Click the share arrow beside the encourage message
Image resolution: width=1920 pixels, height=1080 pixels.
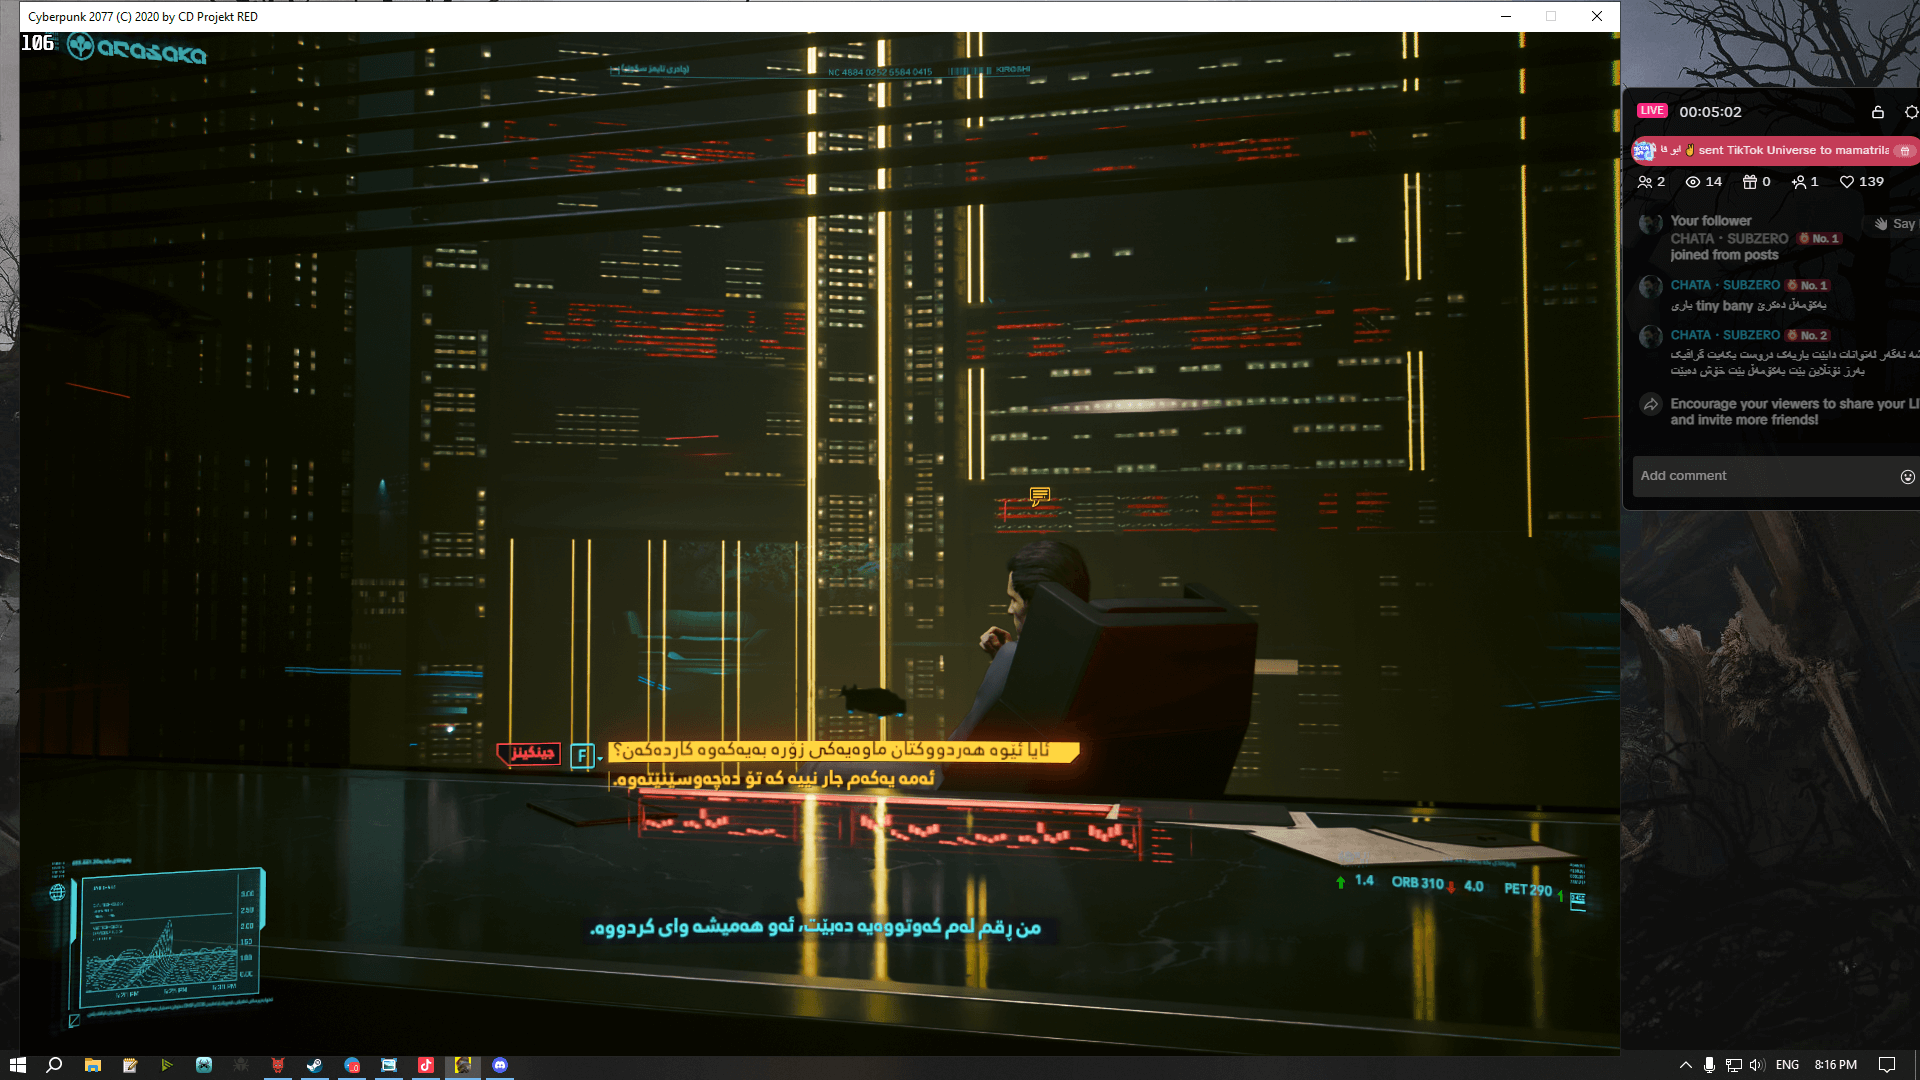(1651, 404)
